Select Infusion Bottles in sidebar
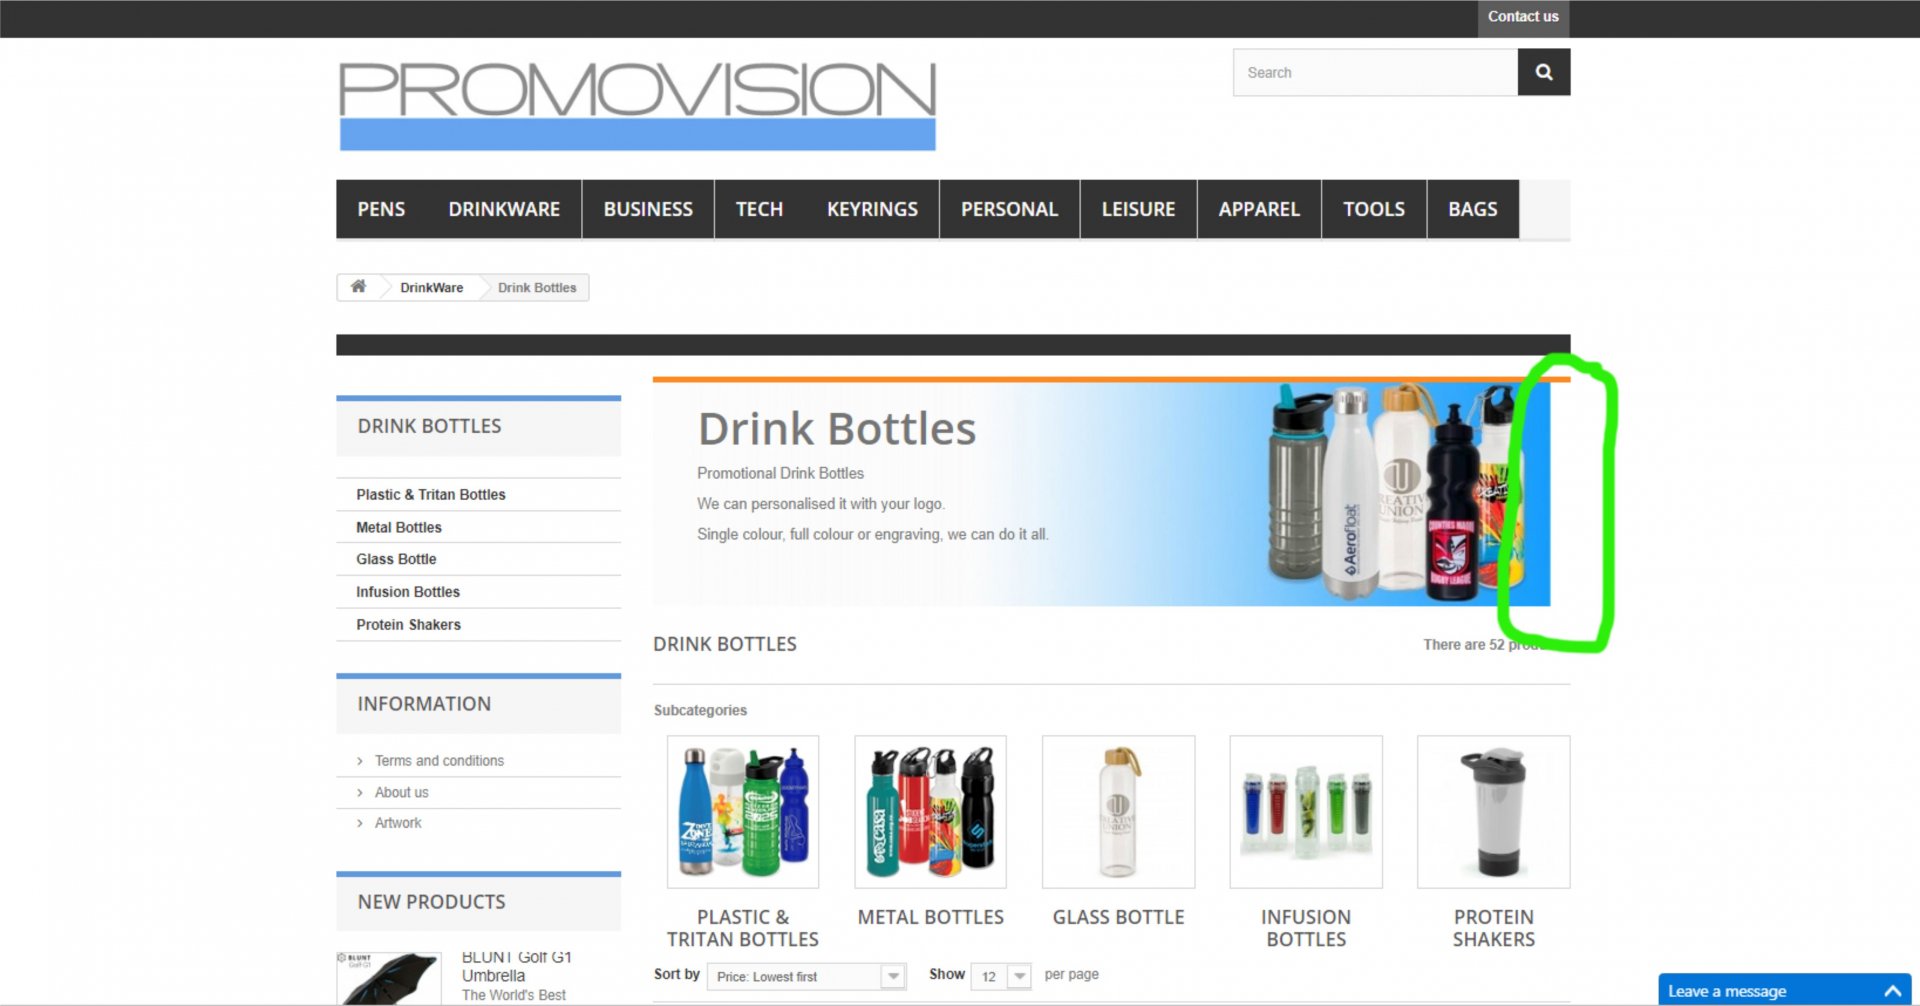The height and width of the screenshot is (1006, 1920). tap(408, 592)
